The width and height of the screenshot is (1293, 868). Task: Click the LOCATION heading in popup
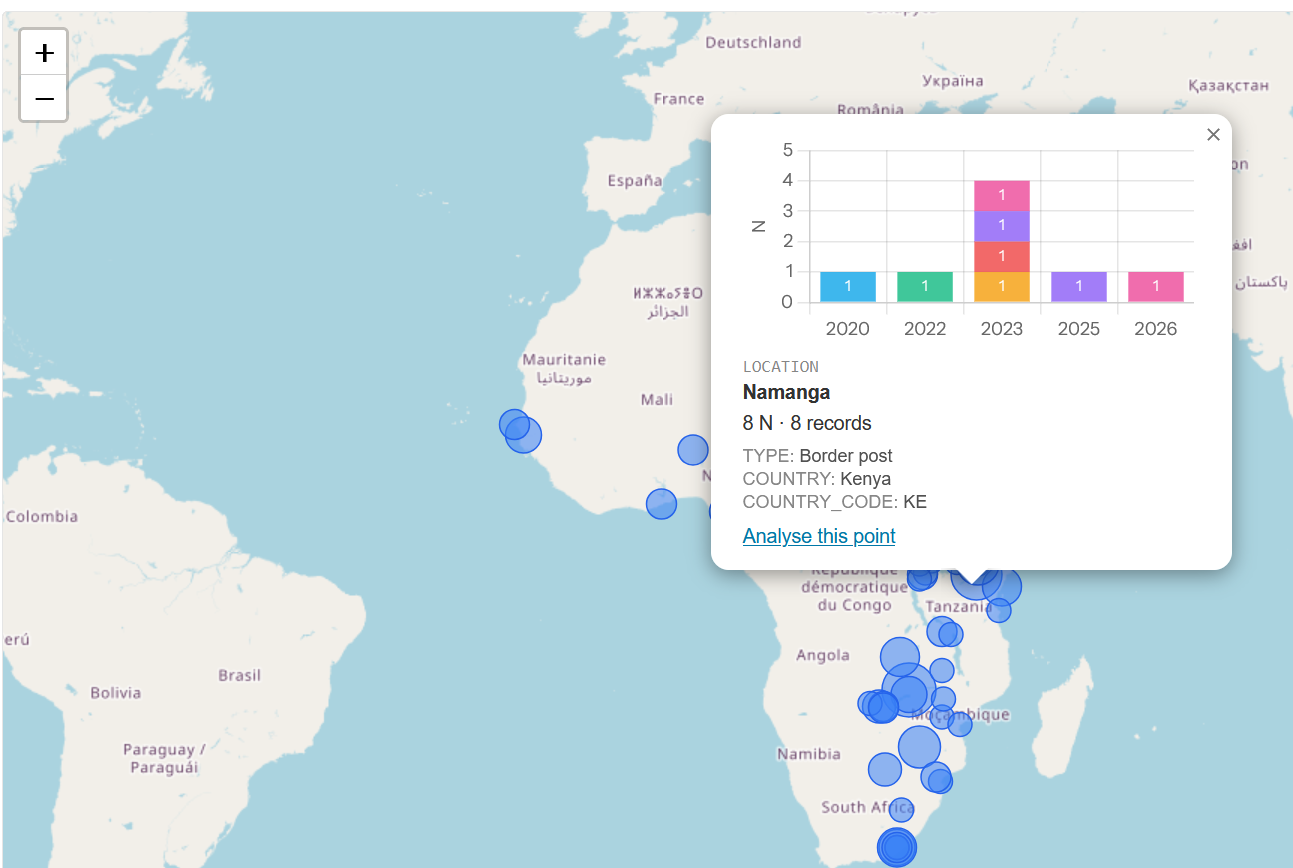(x=781, y=367)
